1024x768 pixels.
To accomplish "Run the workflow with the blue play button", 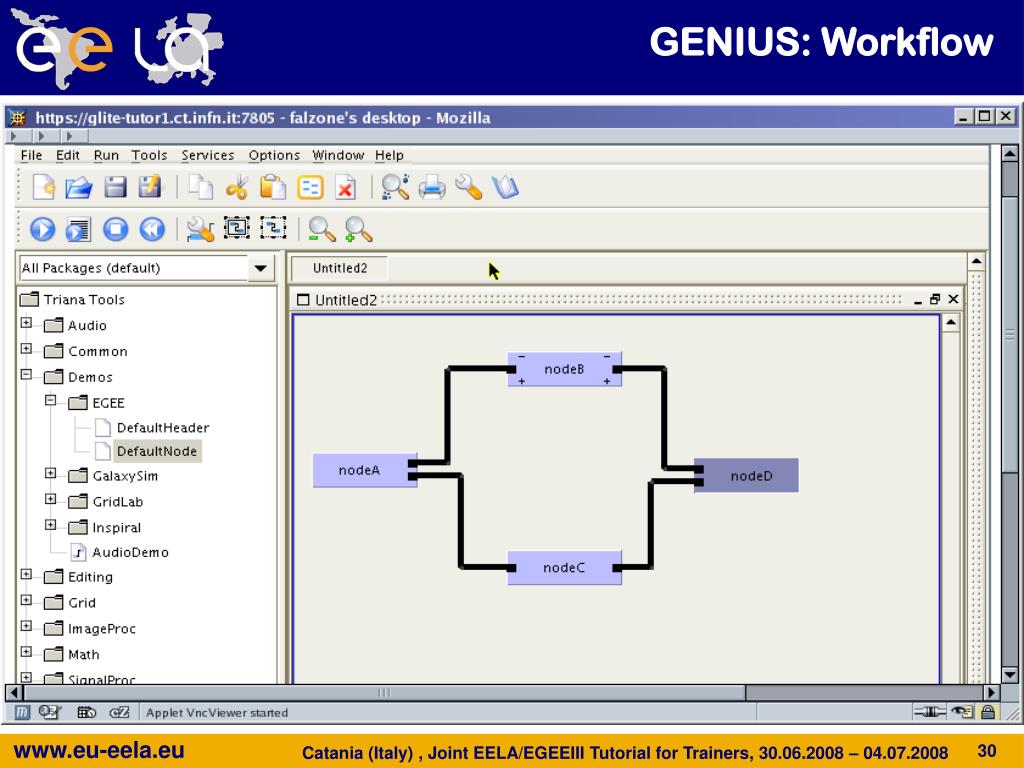I will tap(42, 229).
